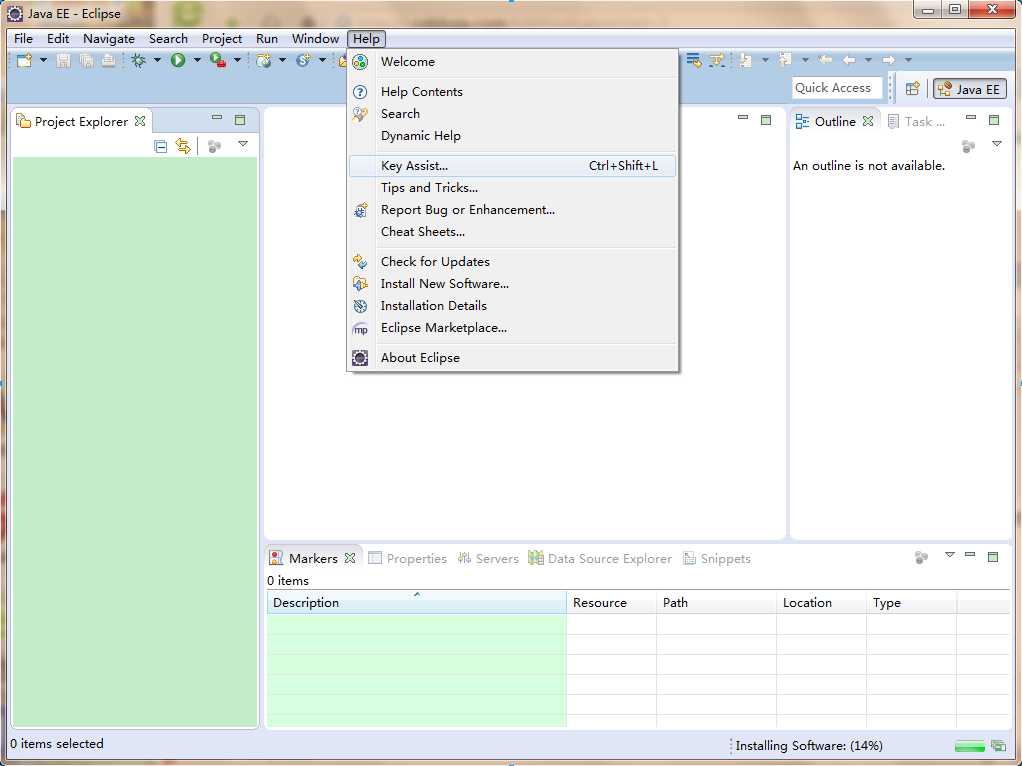Choose Help Contents menu item
This screenshot has width=1022, height=766.
point(513,92)
